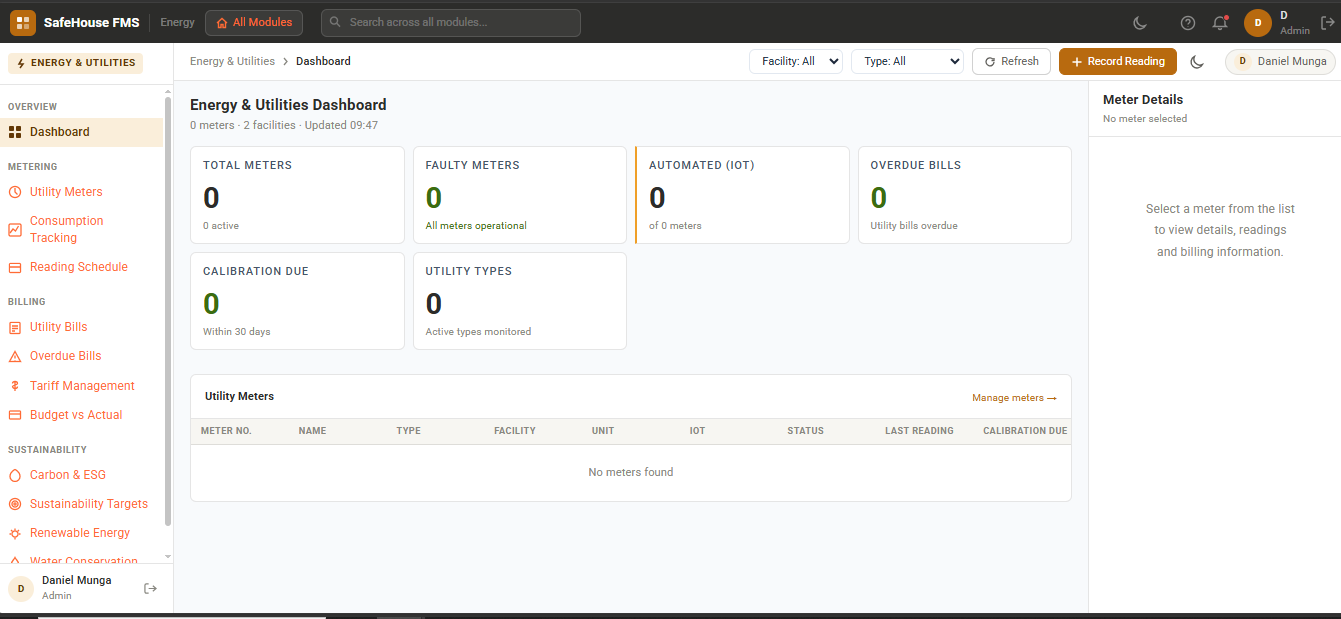This screenshot has width=1341, height=619.
Task: Click the orange D avatar in header
Action: point(1258,22)
